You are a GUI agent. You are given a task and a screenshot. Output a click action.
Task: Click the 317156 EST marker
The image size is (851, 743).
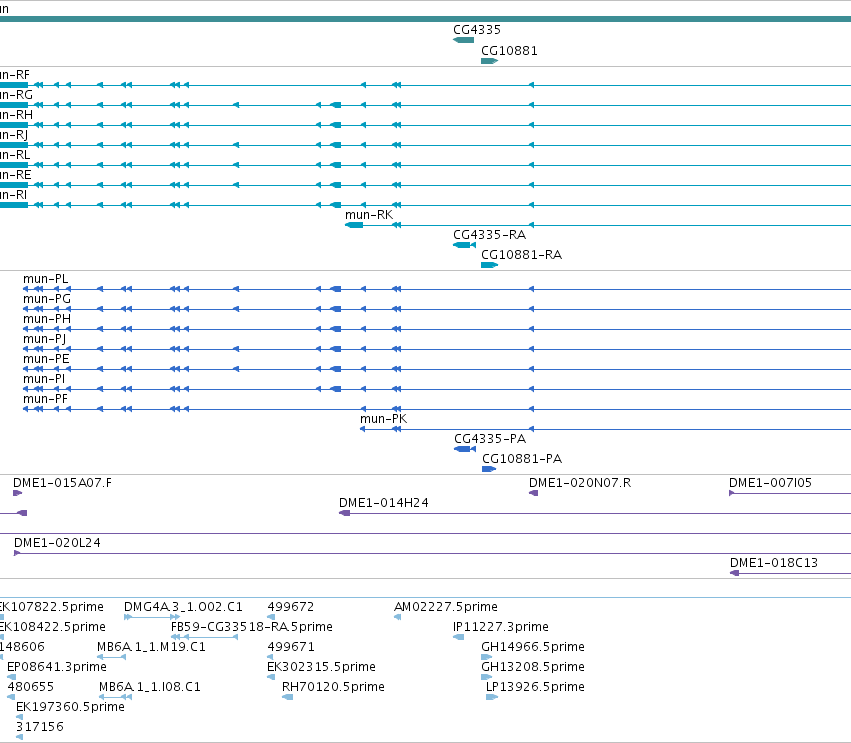[x=20, y=737]
